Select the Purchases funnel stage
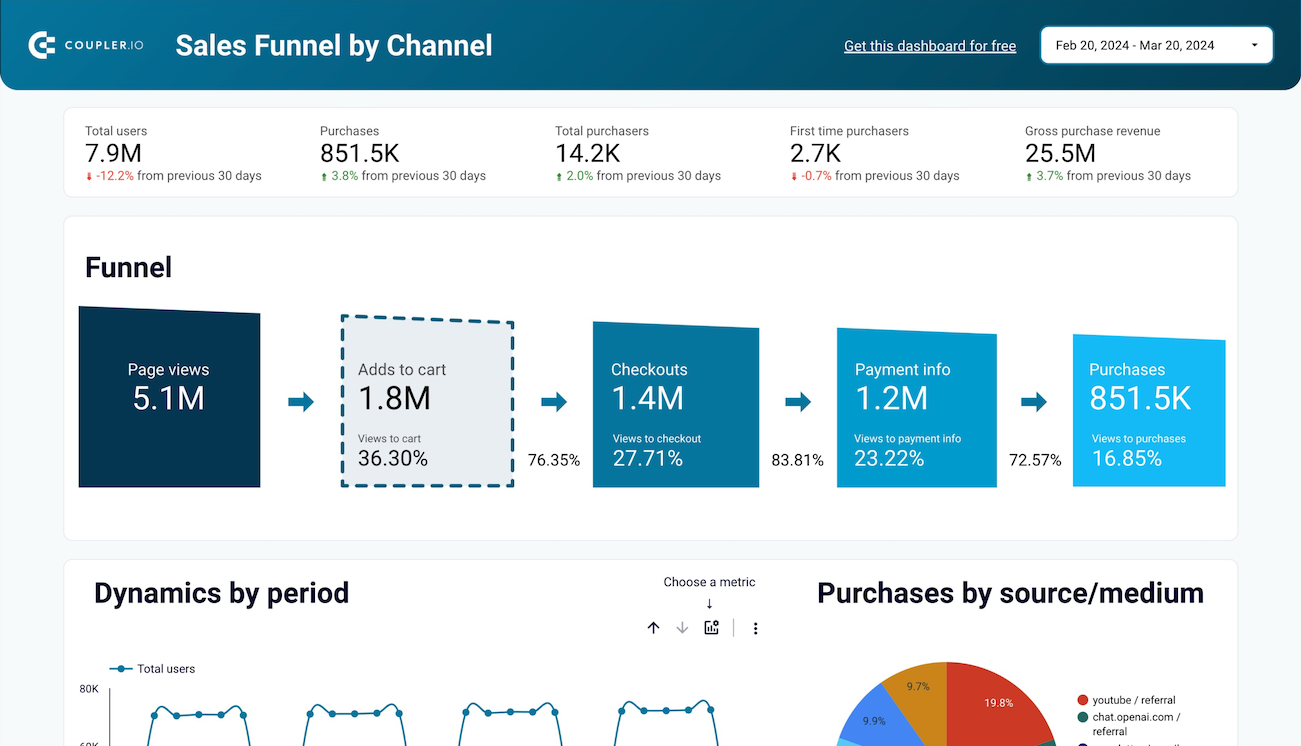This screenshot has width=1301, height=746. 1148,410
